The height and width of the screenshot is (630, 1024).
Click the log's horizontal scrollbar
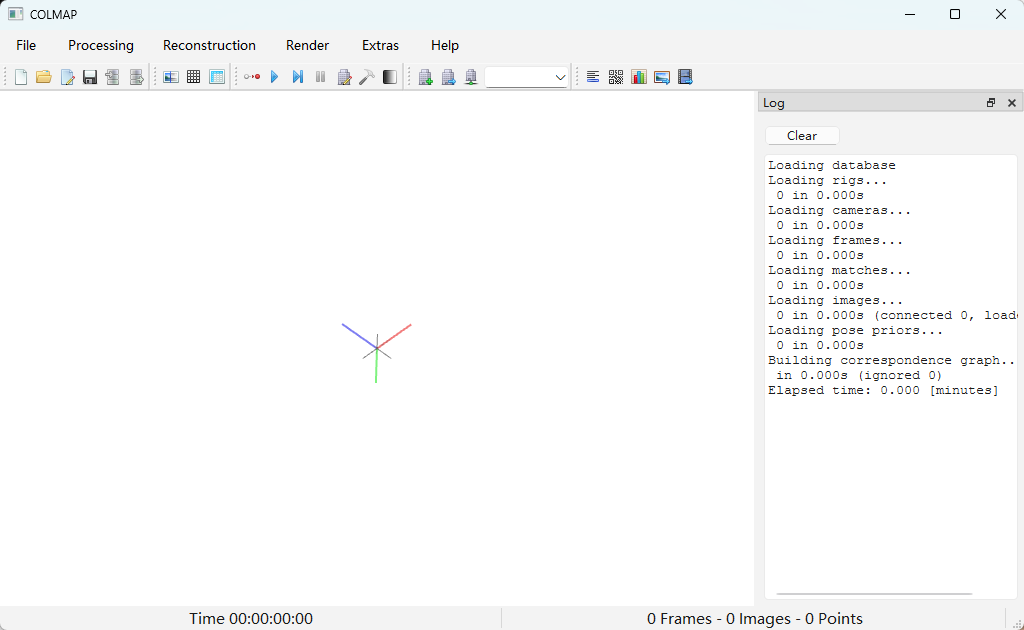coord(874,594)
